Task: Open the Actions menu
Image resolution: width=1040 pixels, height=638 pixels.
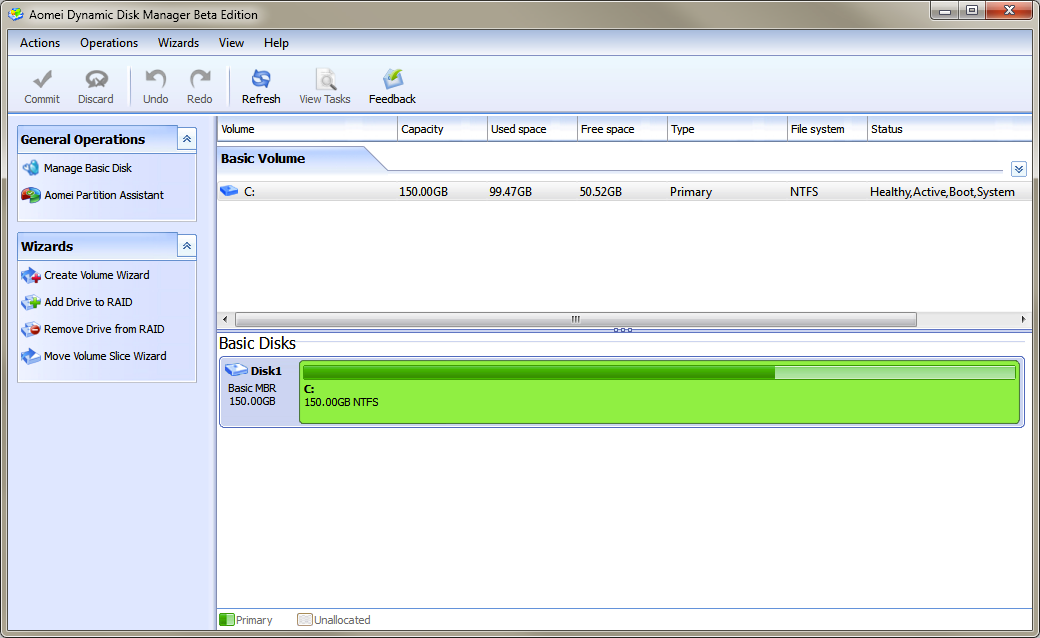Action: [40, 42]
